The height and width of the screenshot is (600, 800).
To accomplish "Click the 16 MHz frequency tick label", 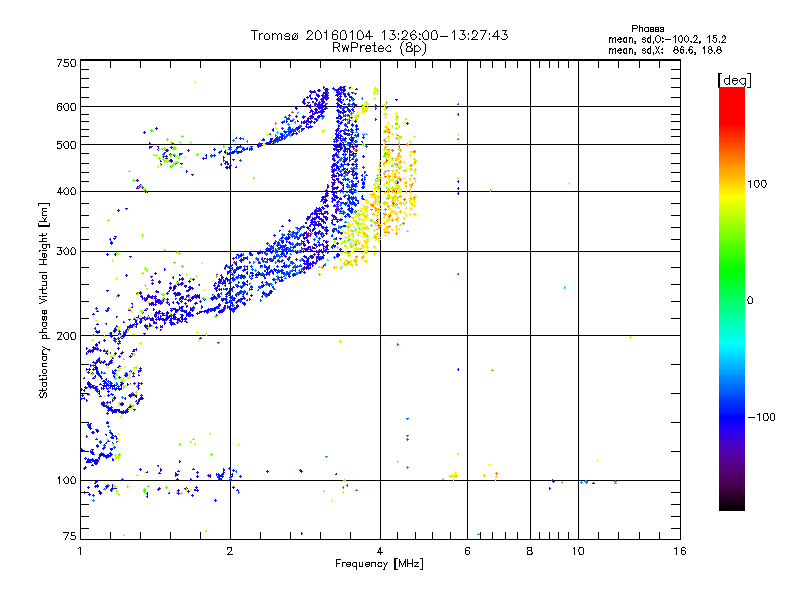I will point(680,551).
